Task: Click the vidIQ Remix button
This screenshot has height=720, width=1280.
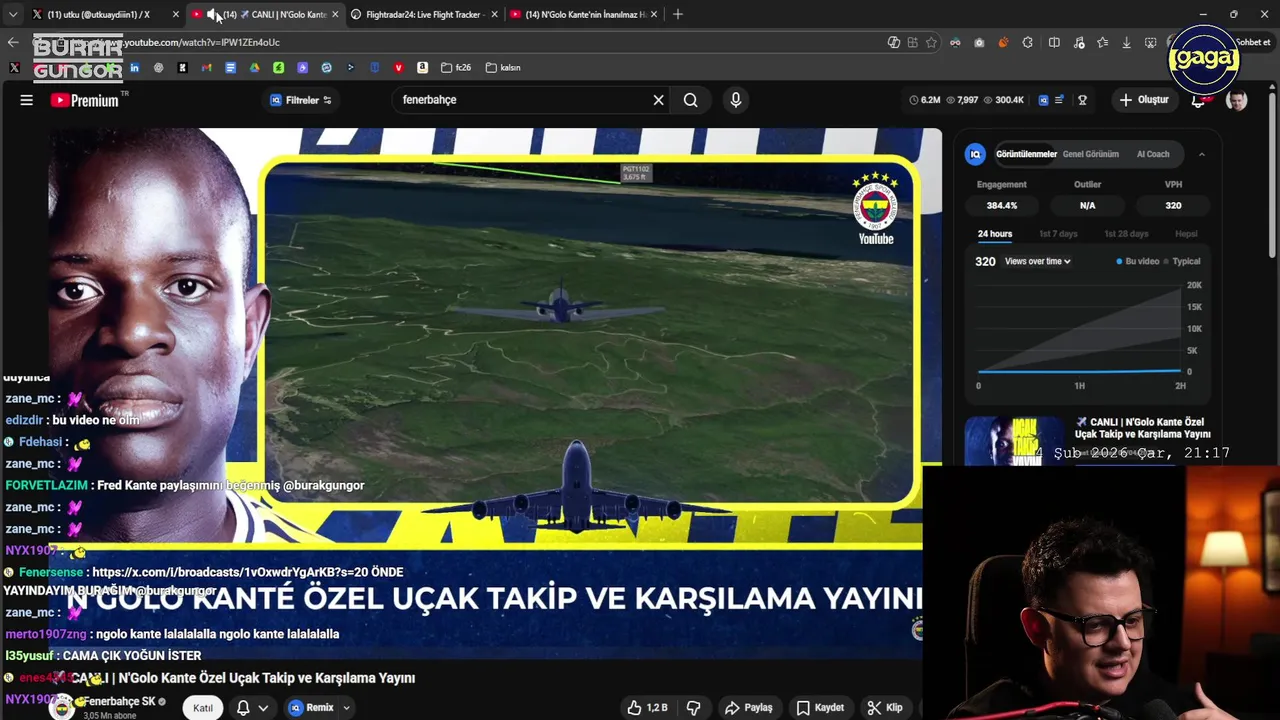Action: (312, 708)
